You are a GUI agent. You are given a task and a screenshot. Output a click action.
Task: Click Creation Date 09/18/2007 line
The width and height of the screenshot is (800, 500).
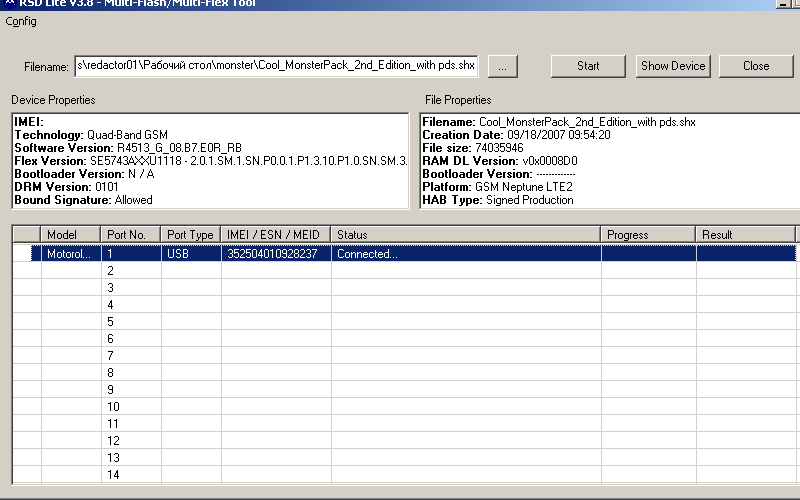pyautogui.click(x=516, y=135)
